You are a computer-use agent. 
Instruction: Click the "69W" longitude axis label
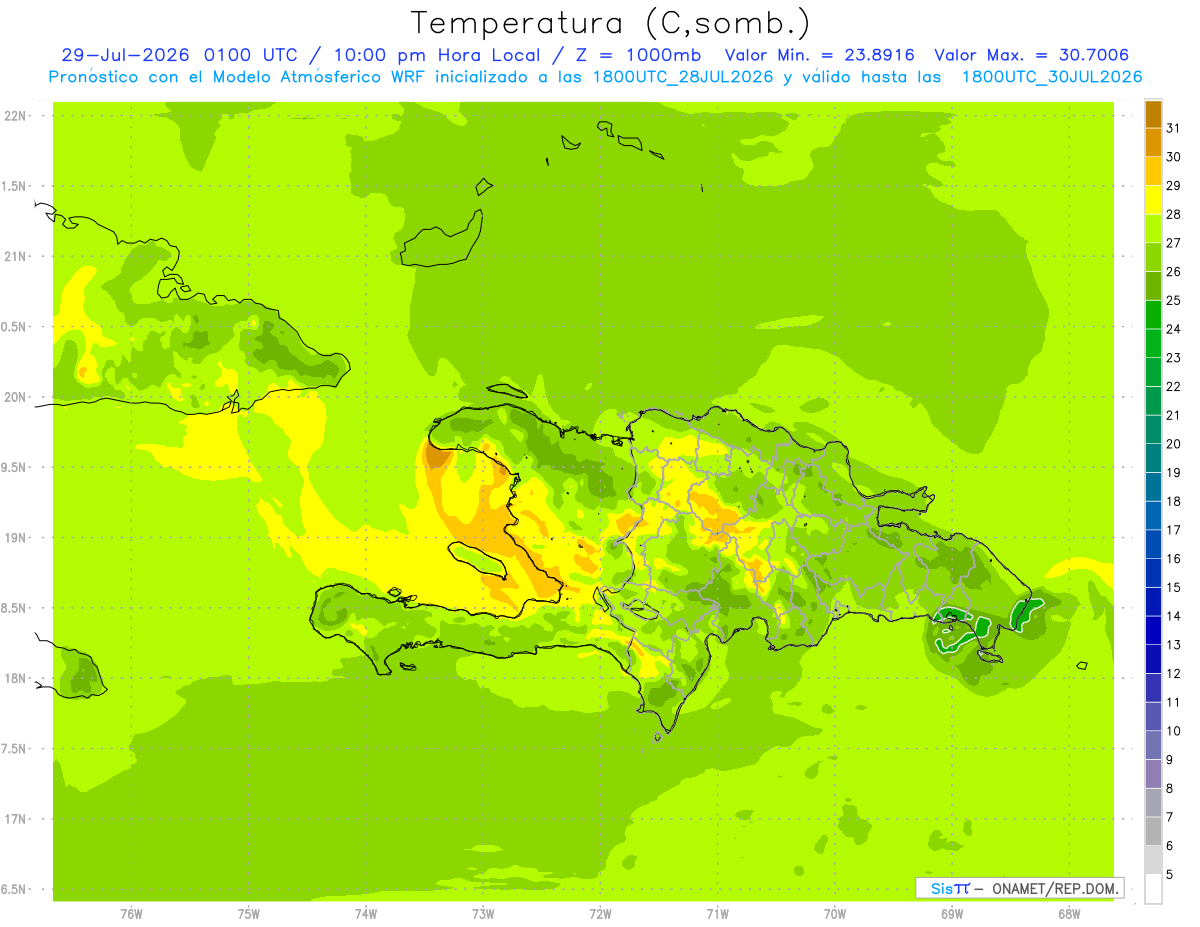coord(952,913)
